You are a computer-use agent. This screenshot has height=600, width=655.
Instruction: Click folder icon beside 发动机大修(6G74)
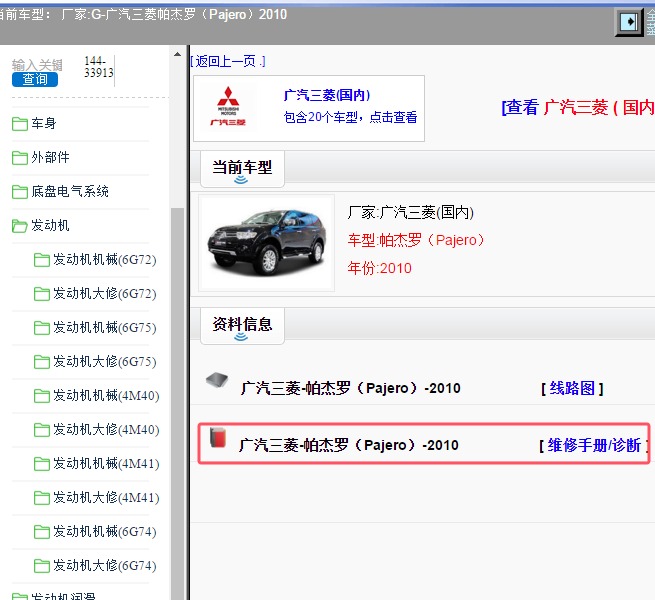point(41,566)
